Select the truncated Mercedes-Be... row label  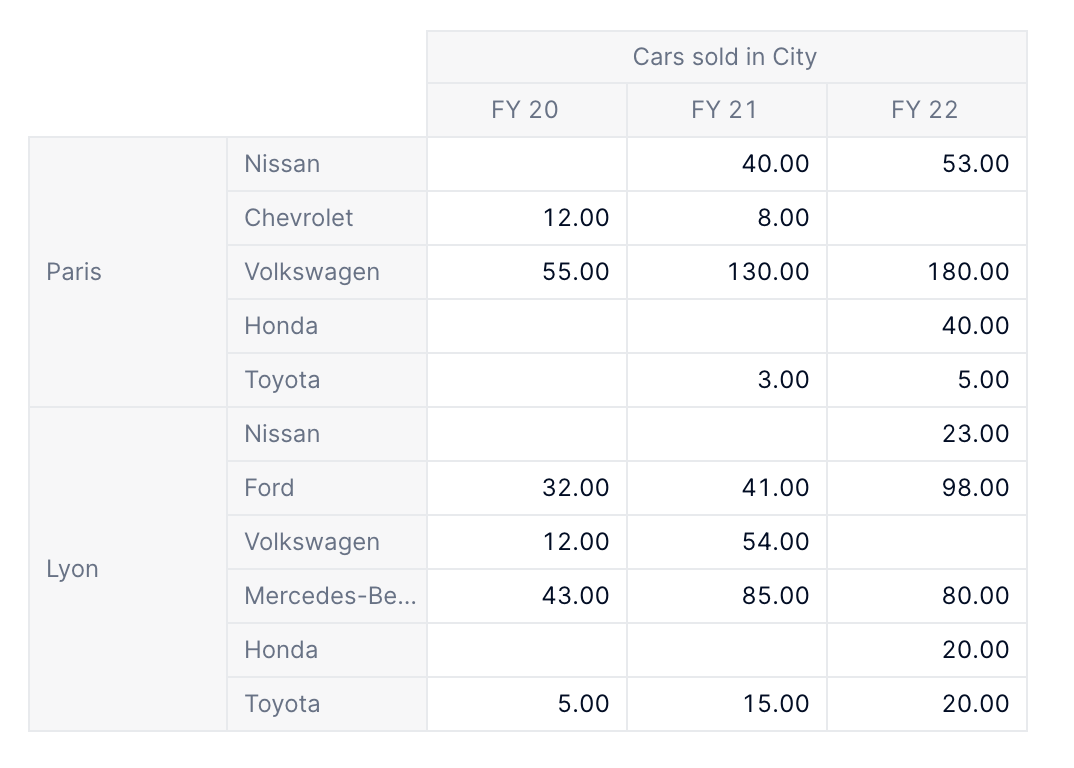(x=326, y=596)
